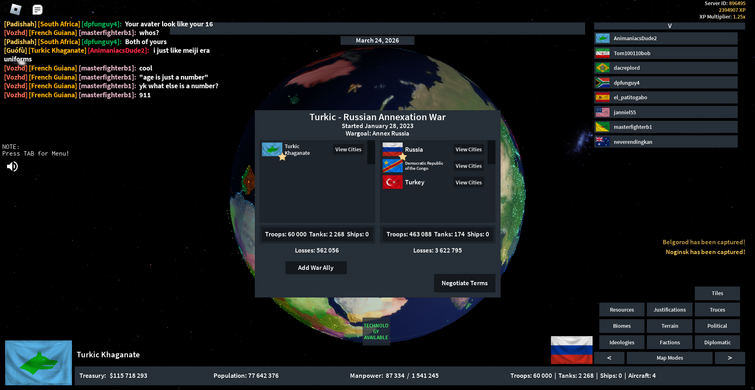Screen dimensions: 755x390
Task: Click the Democratic Republic of Congo flag
Action: pos(392,166)
